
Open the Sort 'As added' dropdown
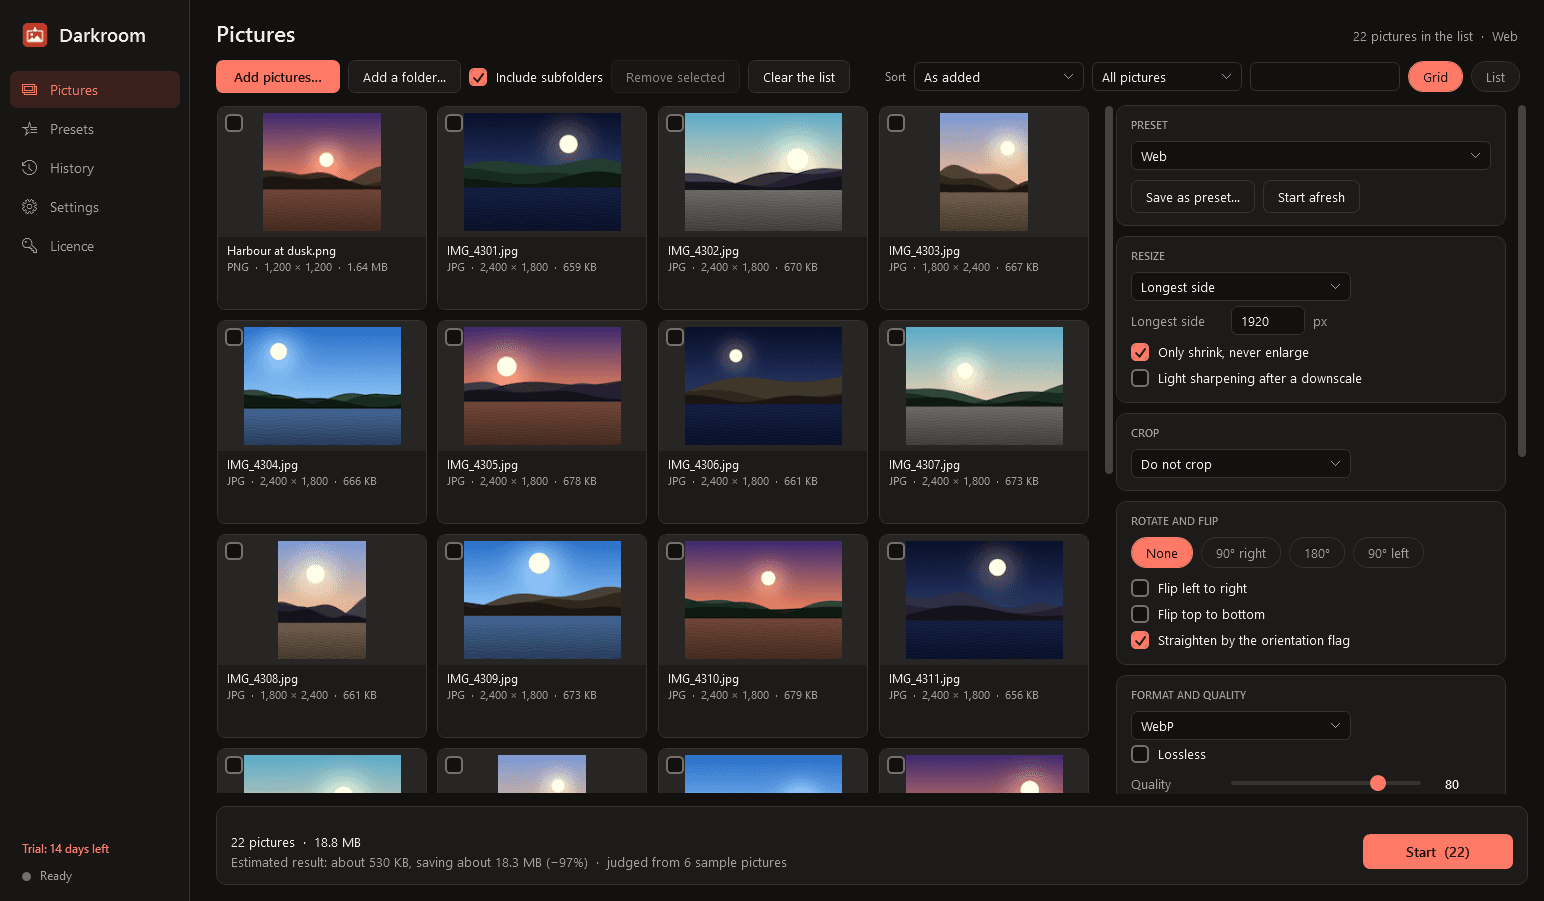[998, 77]
